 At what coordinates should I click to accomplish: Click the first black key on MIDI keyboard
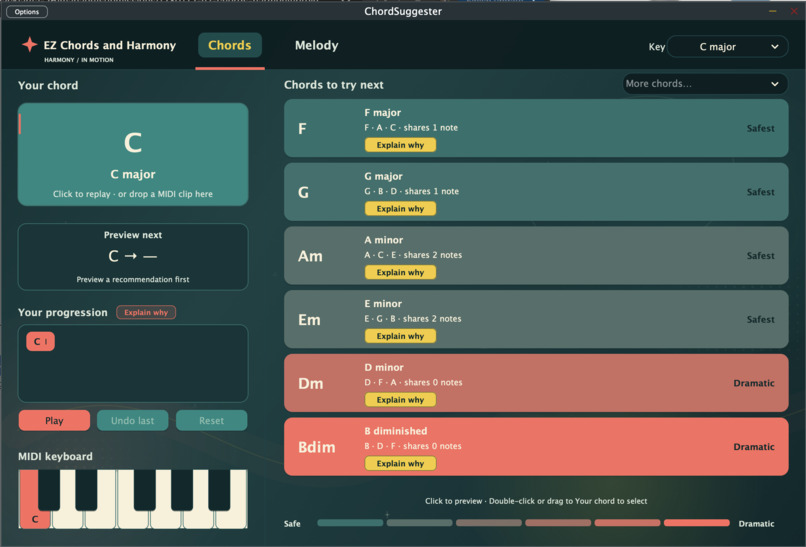(x=49, y=489)
